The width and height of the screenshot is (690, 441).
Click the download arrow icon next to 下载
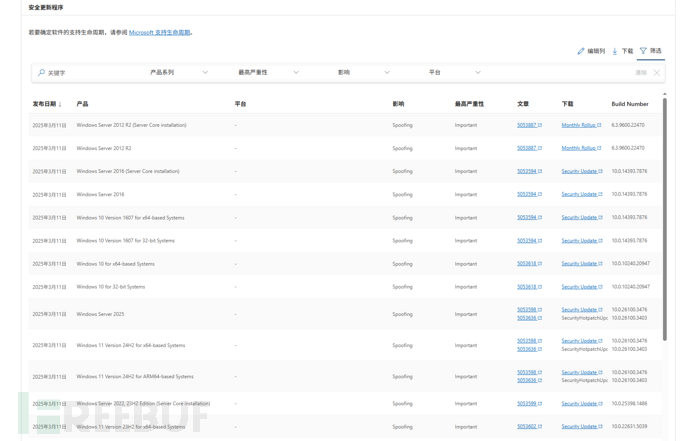[615, 51]
